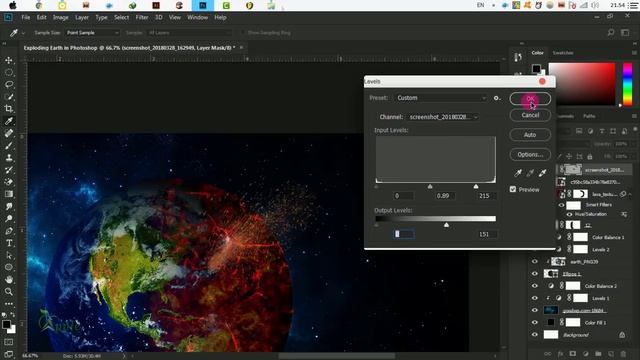Select the Lasso tool
The image size is (640, 360).
[x=9, y=84]
